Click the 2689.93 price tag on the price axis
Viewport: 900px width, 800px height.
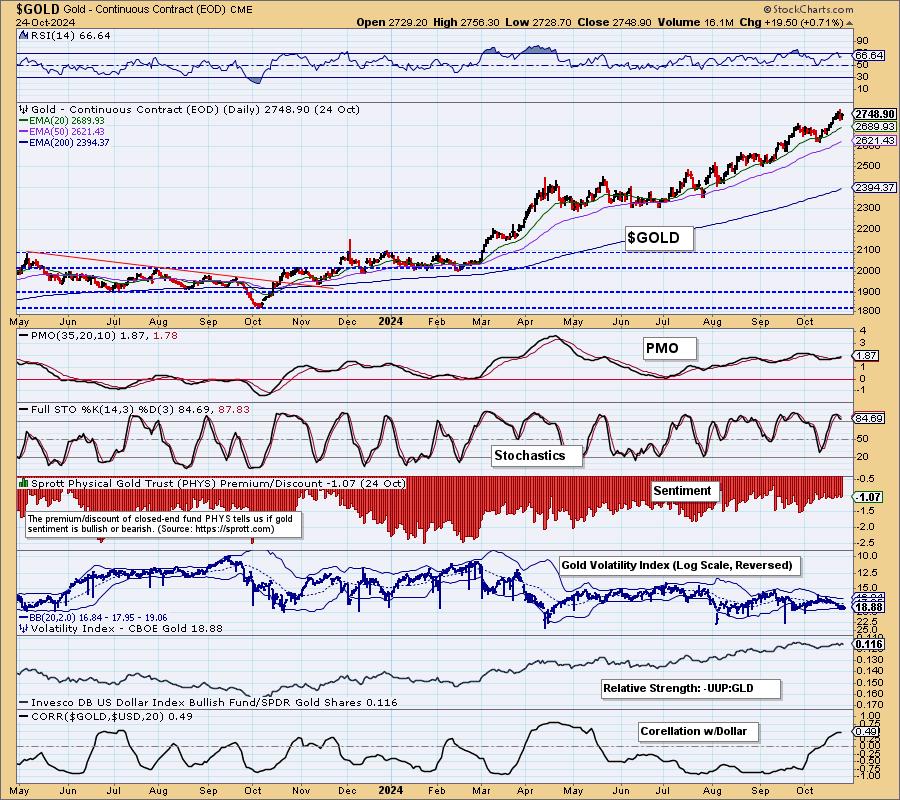[875, 126]
